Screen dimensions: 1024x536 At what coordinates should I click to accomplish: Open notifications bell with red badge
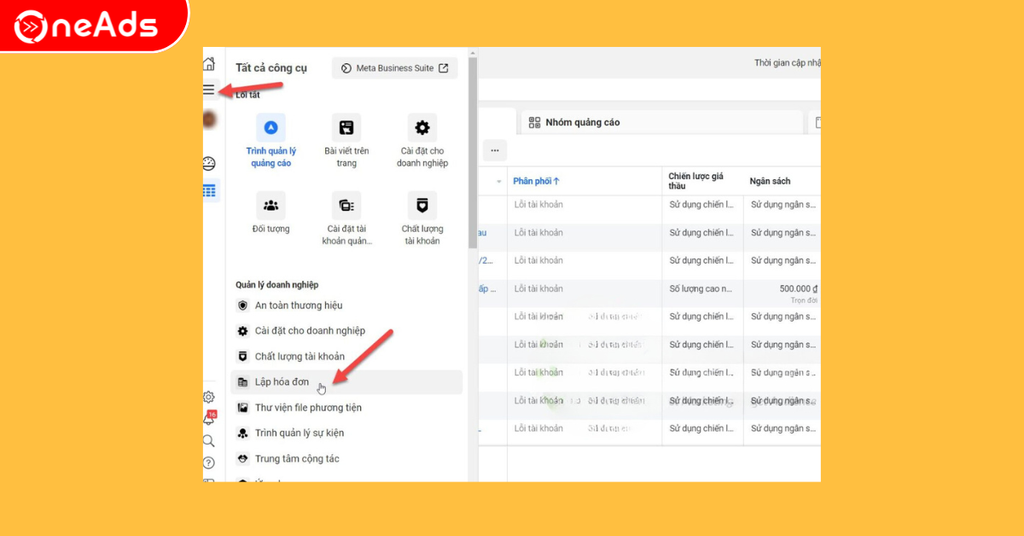tap(209, 419)
